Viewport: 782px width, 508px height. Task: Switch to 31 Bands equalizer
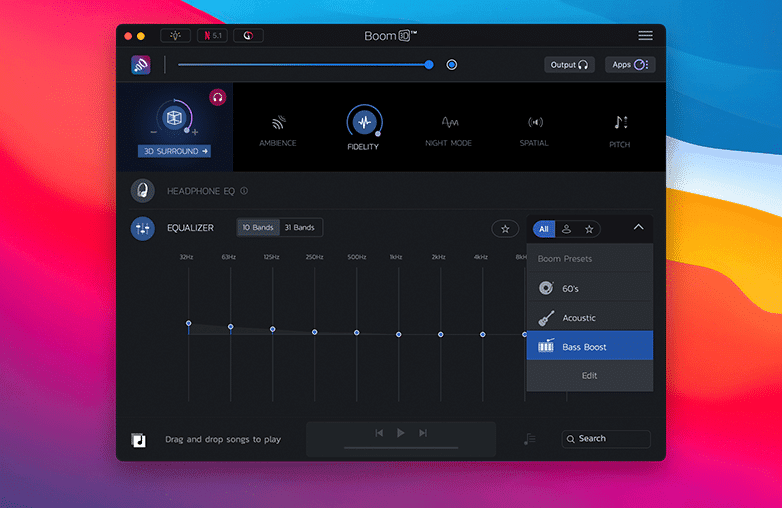(300, 227)
